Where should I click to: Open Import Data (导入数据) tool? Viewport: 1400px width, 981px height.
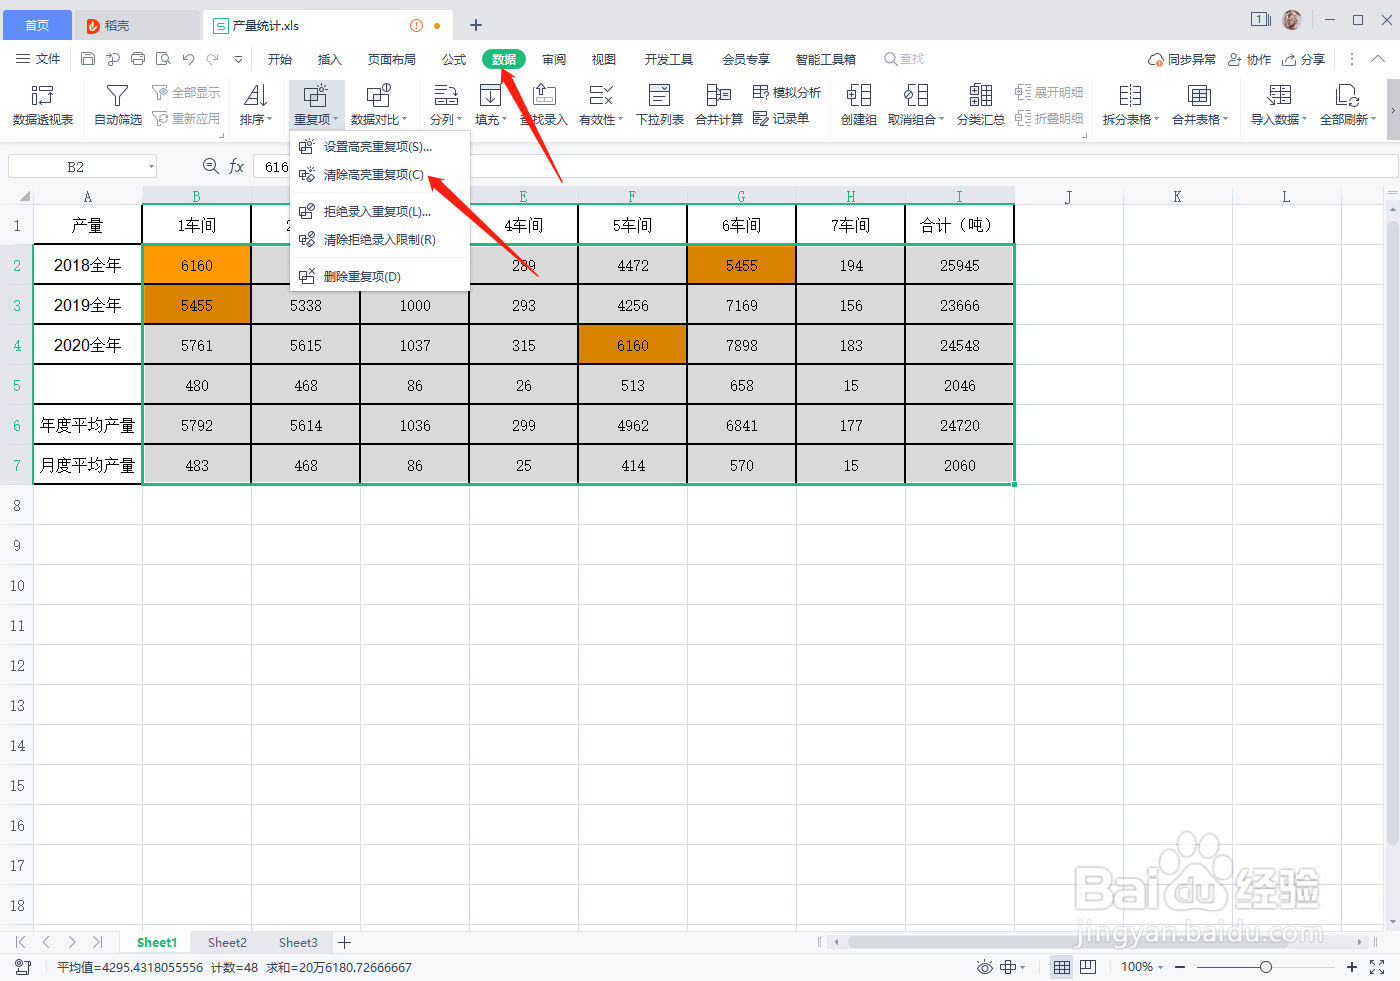[x=1278, y=104]
